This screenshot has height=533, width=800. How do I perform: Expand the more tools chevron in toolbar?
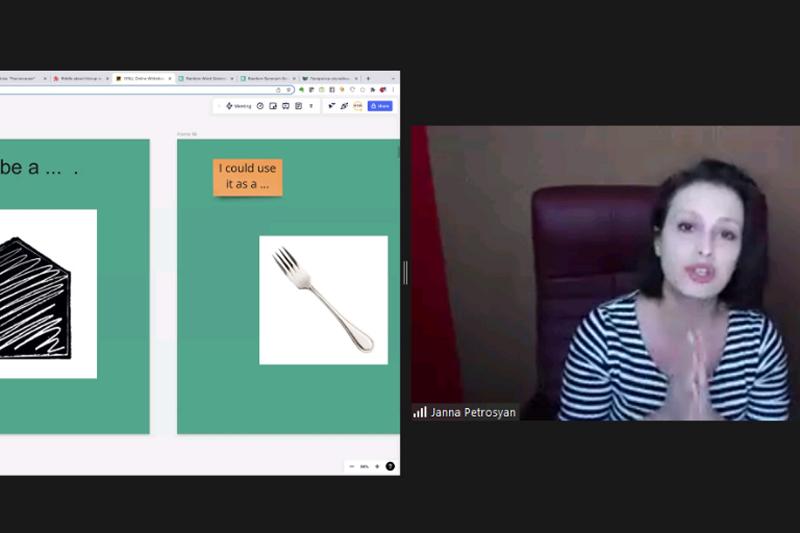[x=311, y=106]
